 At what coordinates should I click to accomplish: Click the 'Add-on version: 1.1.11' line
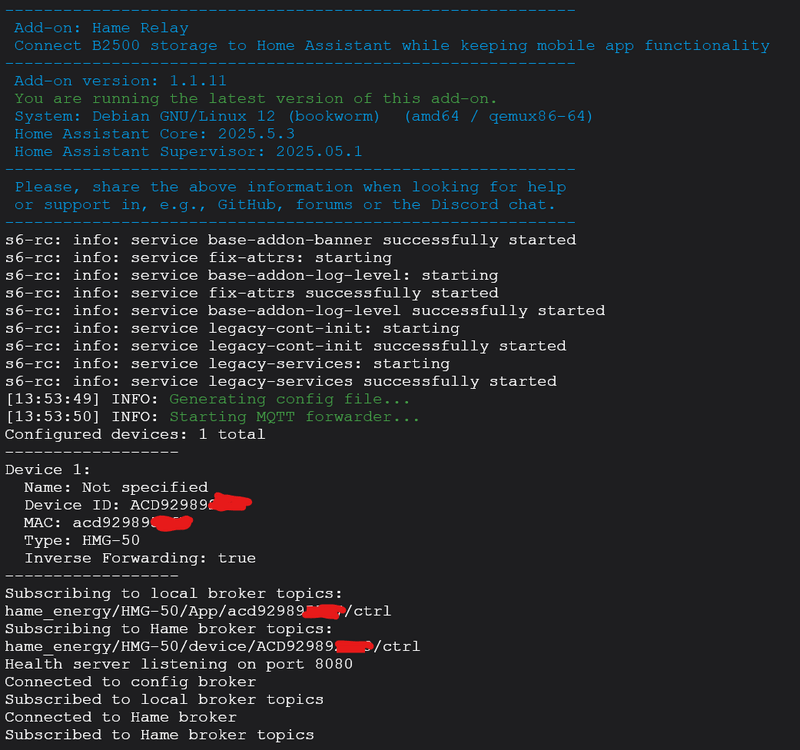(120, 81)
